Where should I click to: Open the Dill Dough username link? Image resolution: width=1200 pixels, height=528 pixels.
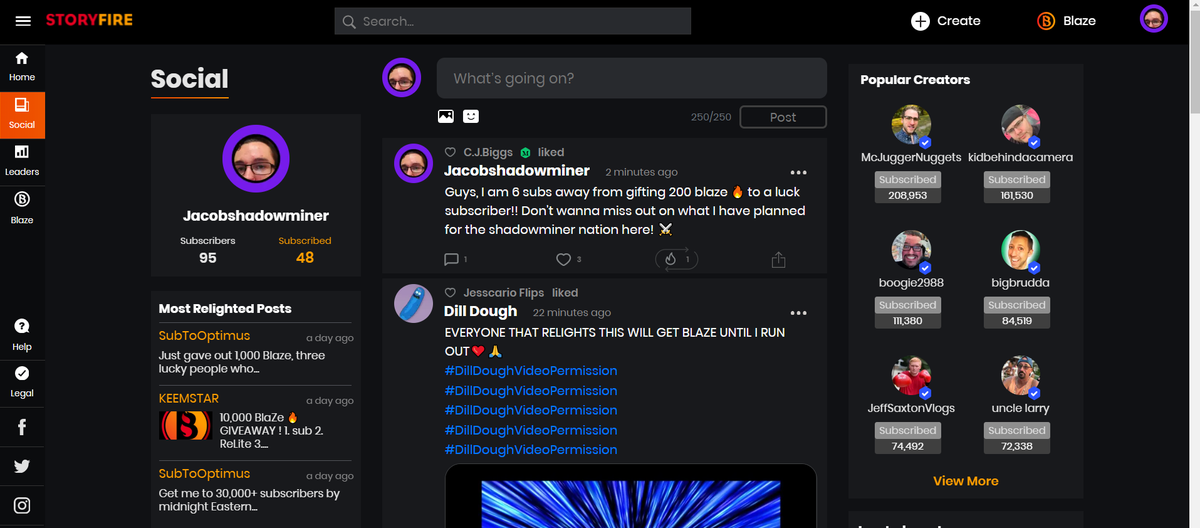click(480, 312)
